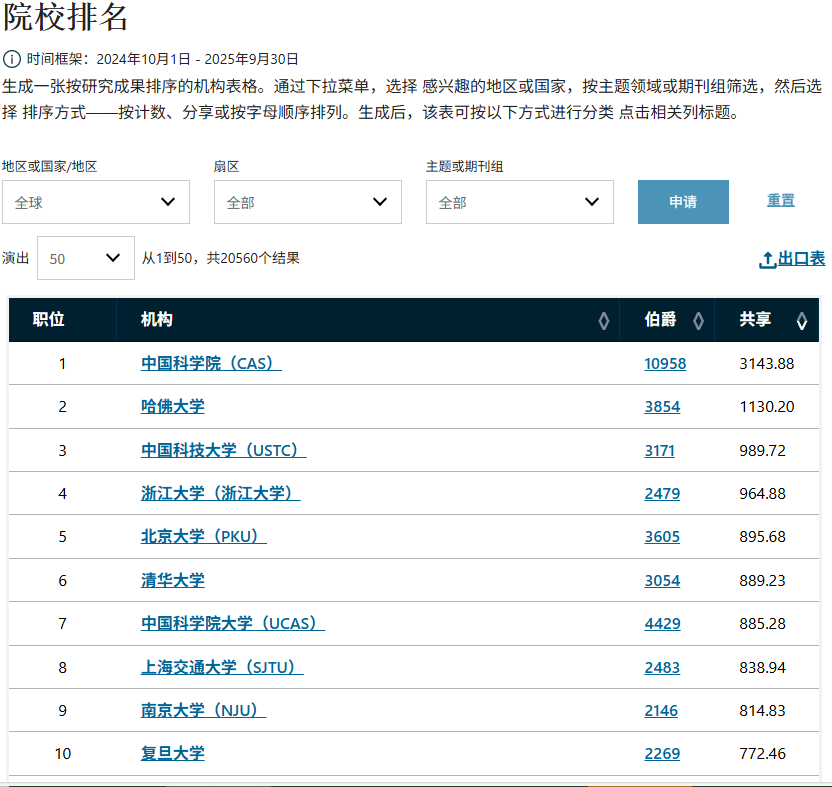Click share value 1130.20
The height and width of the screenshot is (787, 832).
pos(767,407)
